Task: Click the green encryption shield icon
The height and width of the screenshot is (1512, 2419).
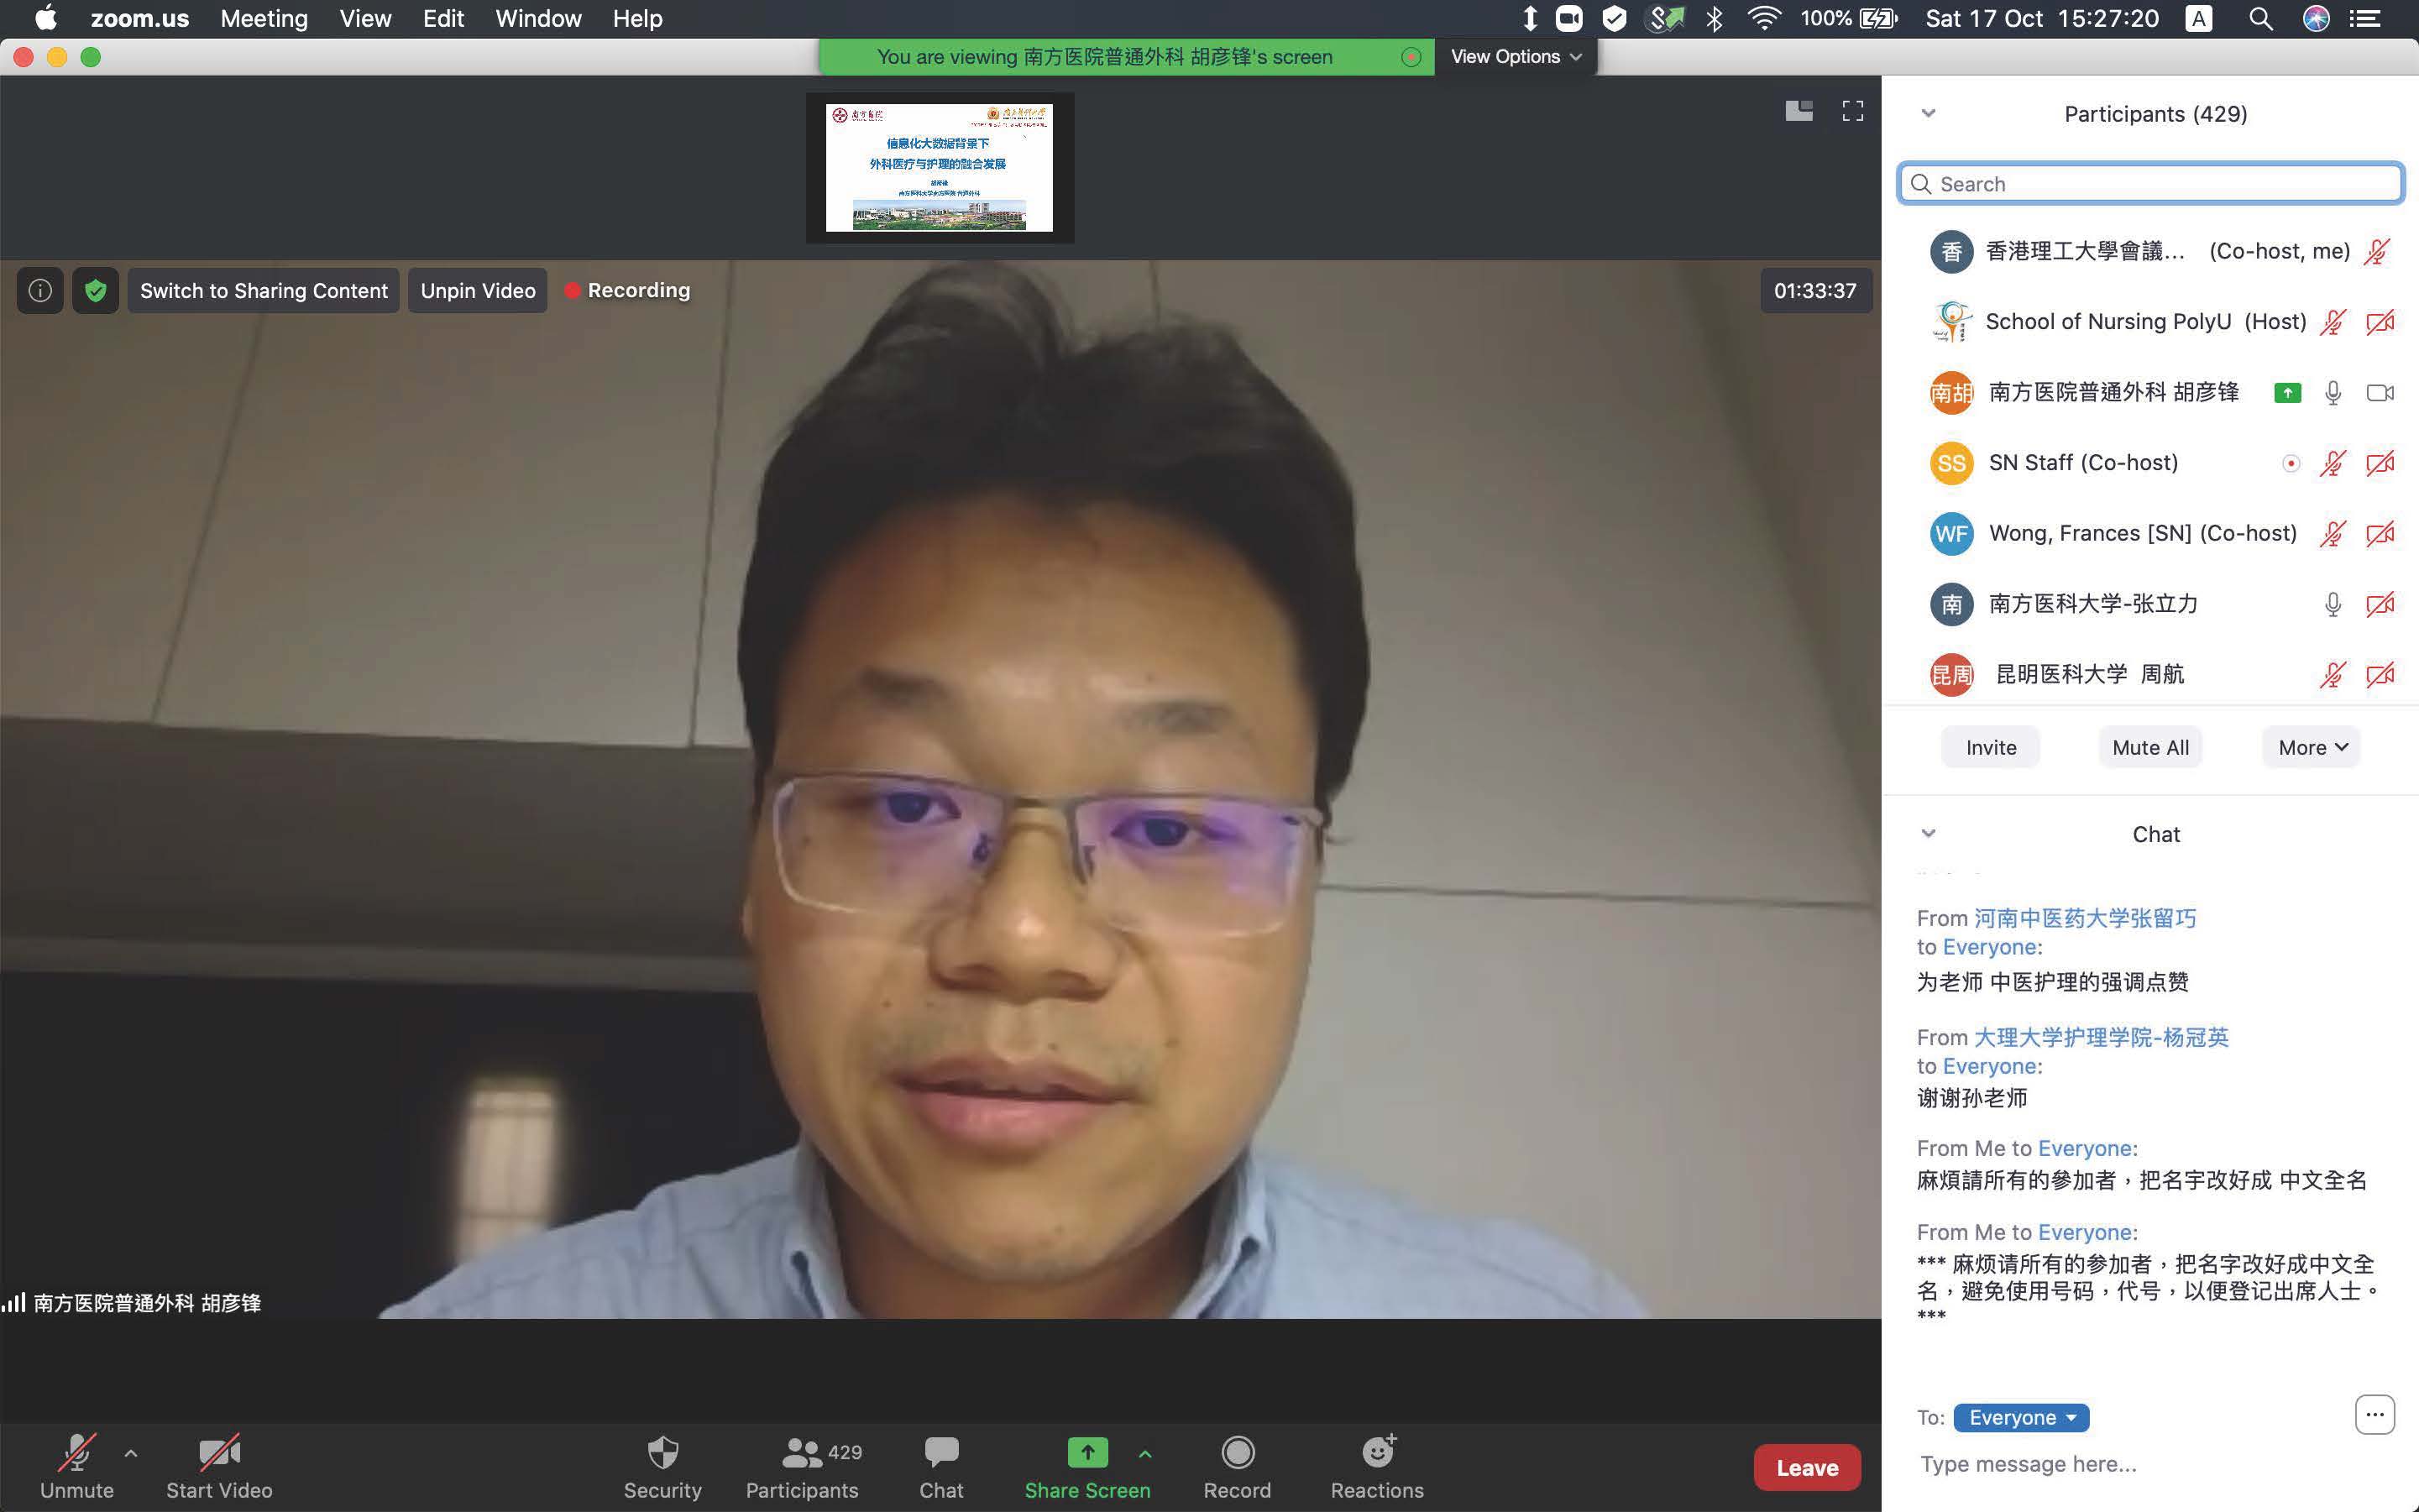Action: coord(96,291)
